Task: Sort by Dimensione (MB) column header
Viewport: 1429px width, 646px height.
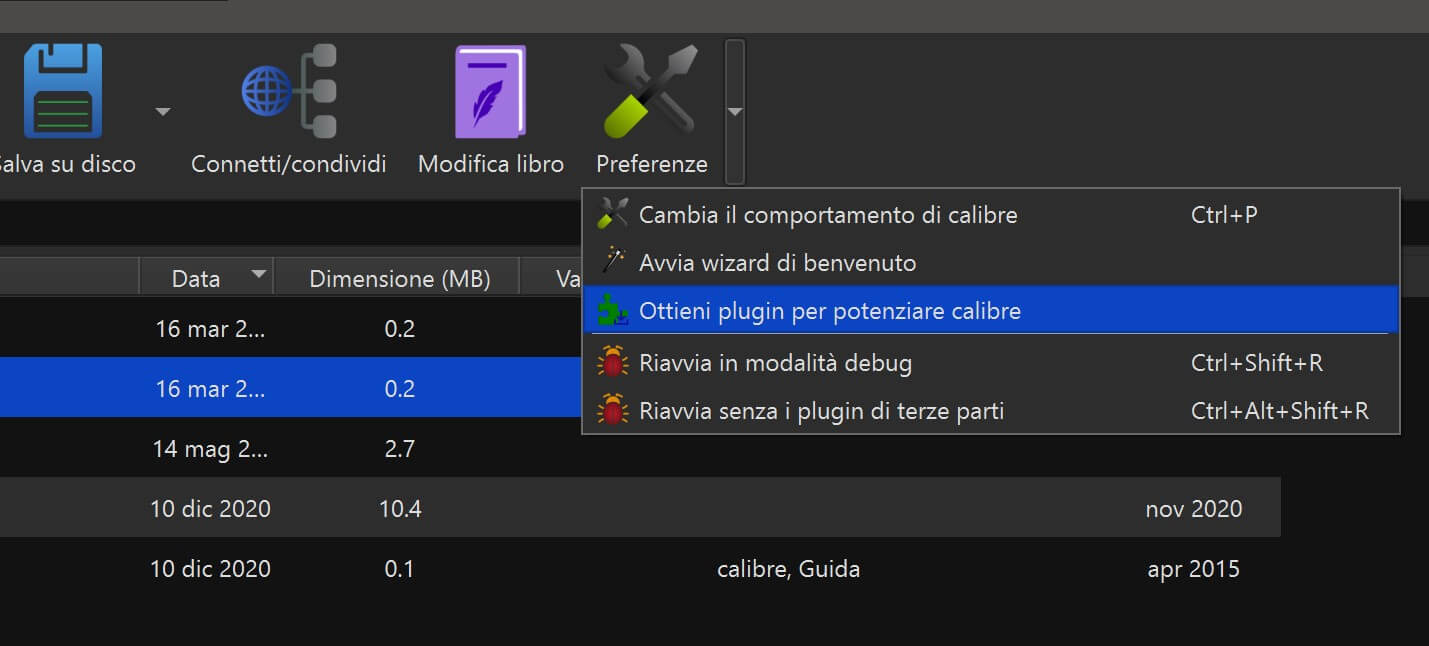Action: coord(399,278)
